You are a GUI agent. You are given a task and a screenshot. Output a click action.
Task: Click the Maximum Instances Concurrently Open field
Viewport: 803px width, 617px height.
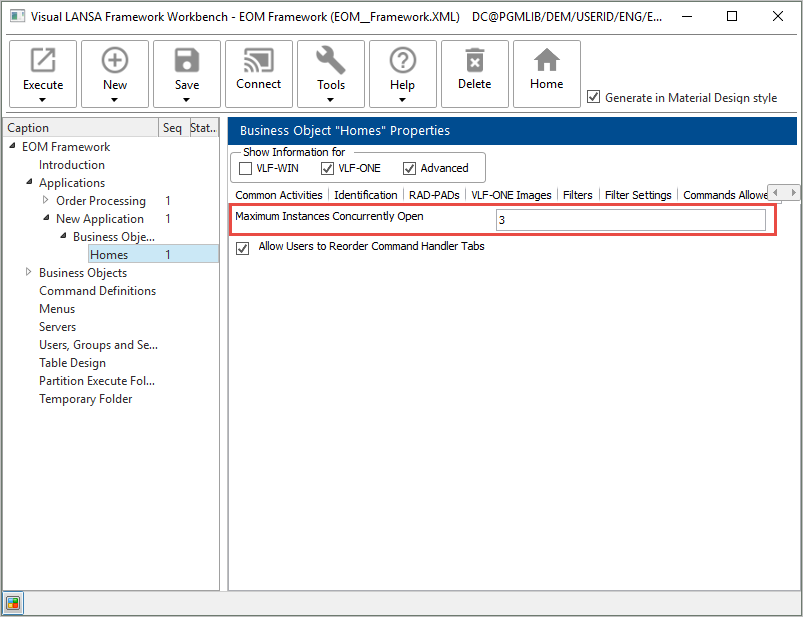(630, 220)
